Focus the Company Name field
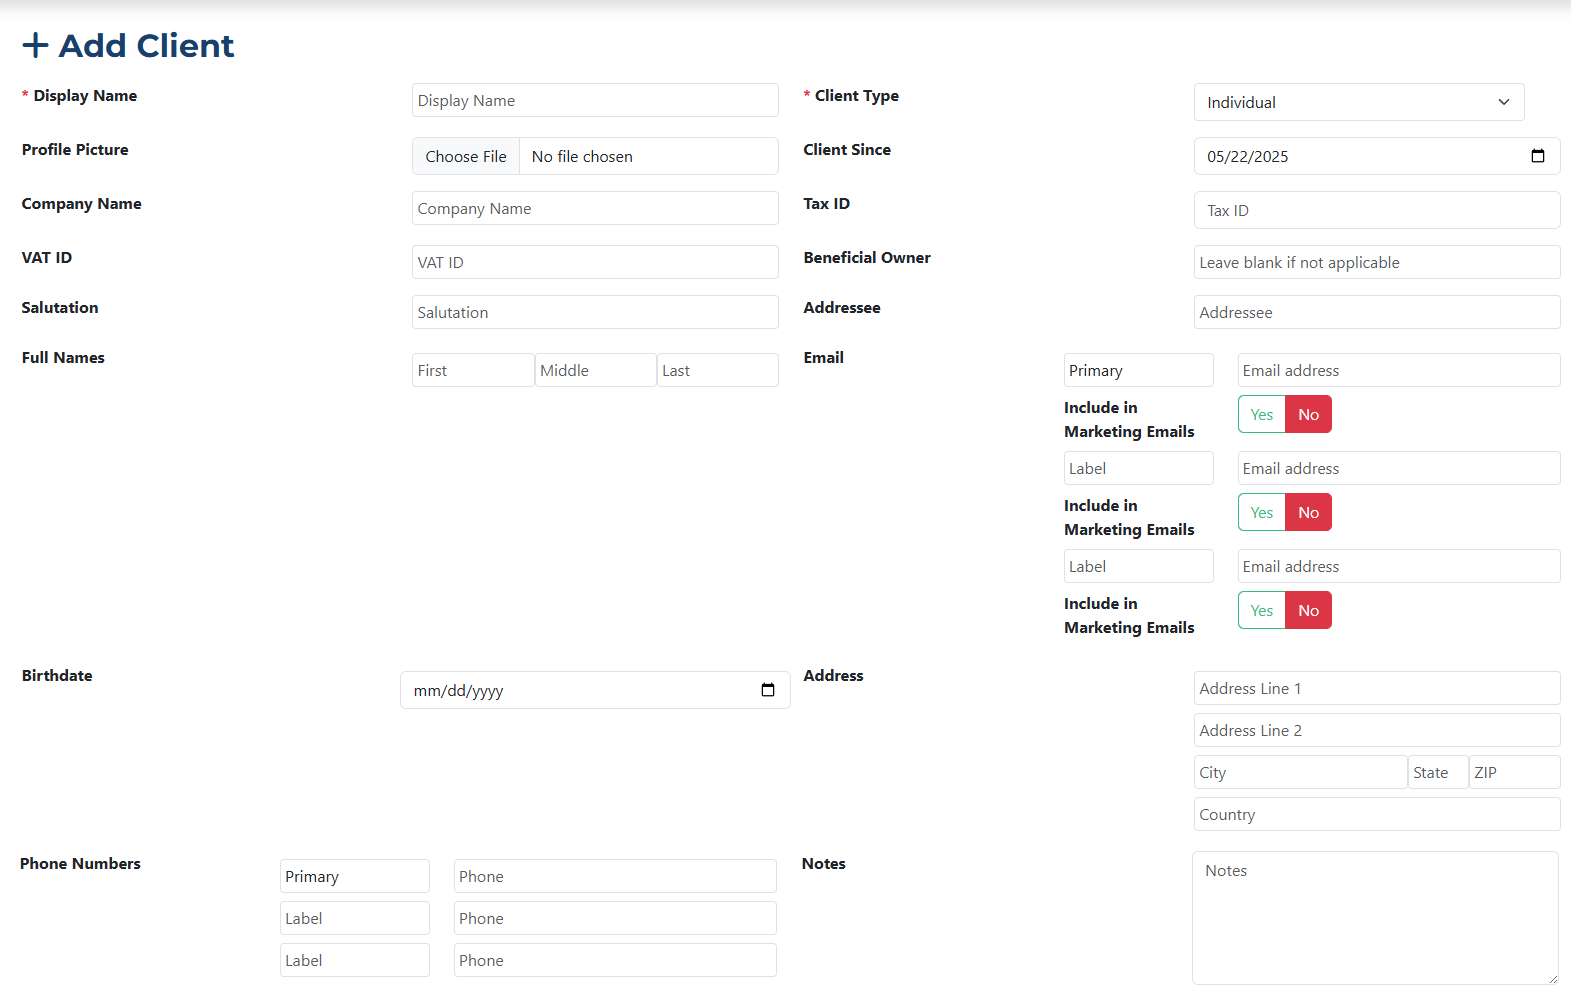 tap(595, 208)
